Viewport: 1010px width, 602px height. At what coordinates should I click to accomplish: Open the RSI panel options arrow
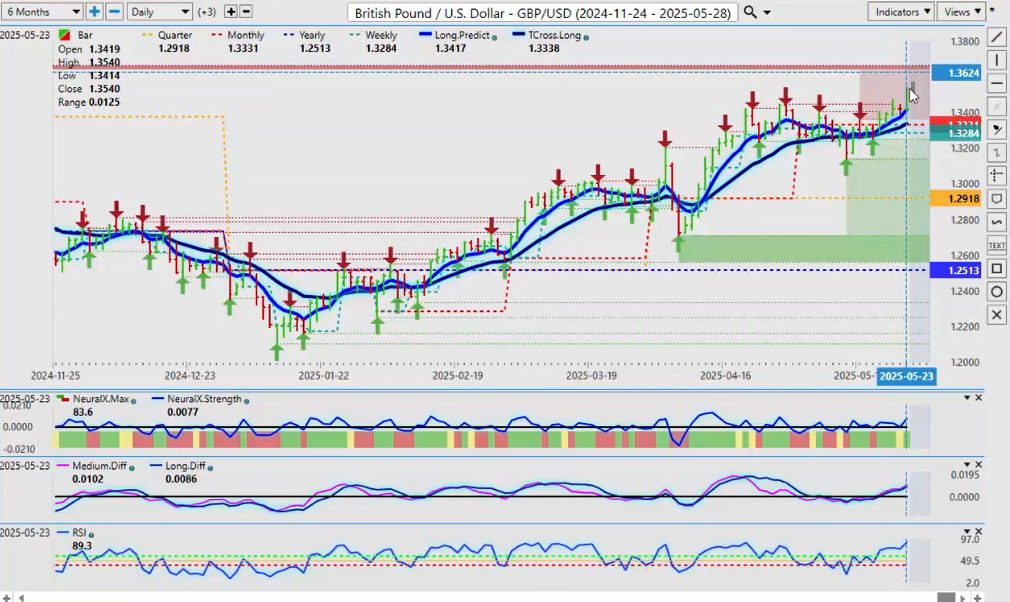click(x=967, y=531)
